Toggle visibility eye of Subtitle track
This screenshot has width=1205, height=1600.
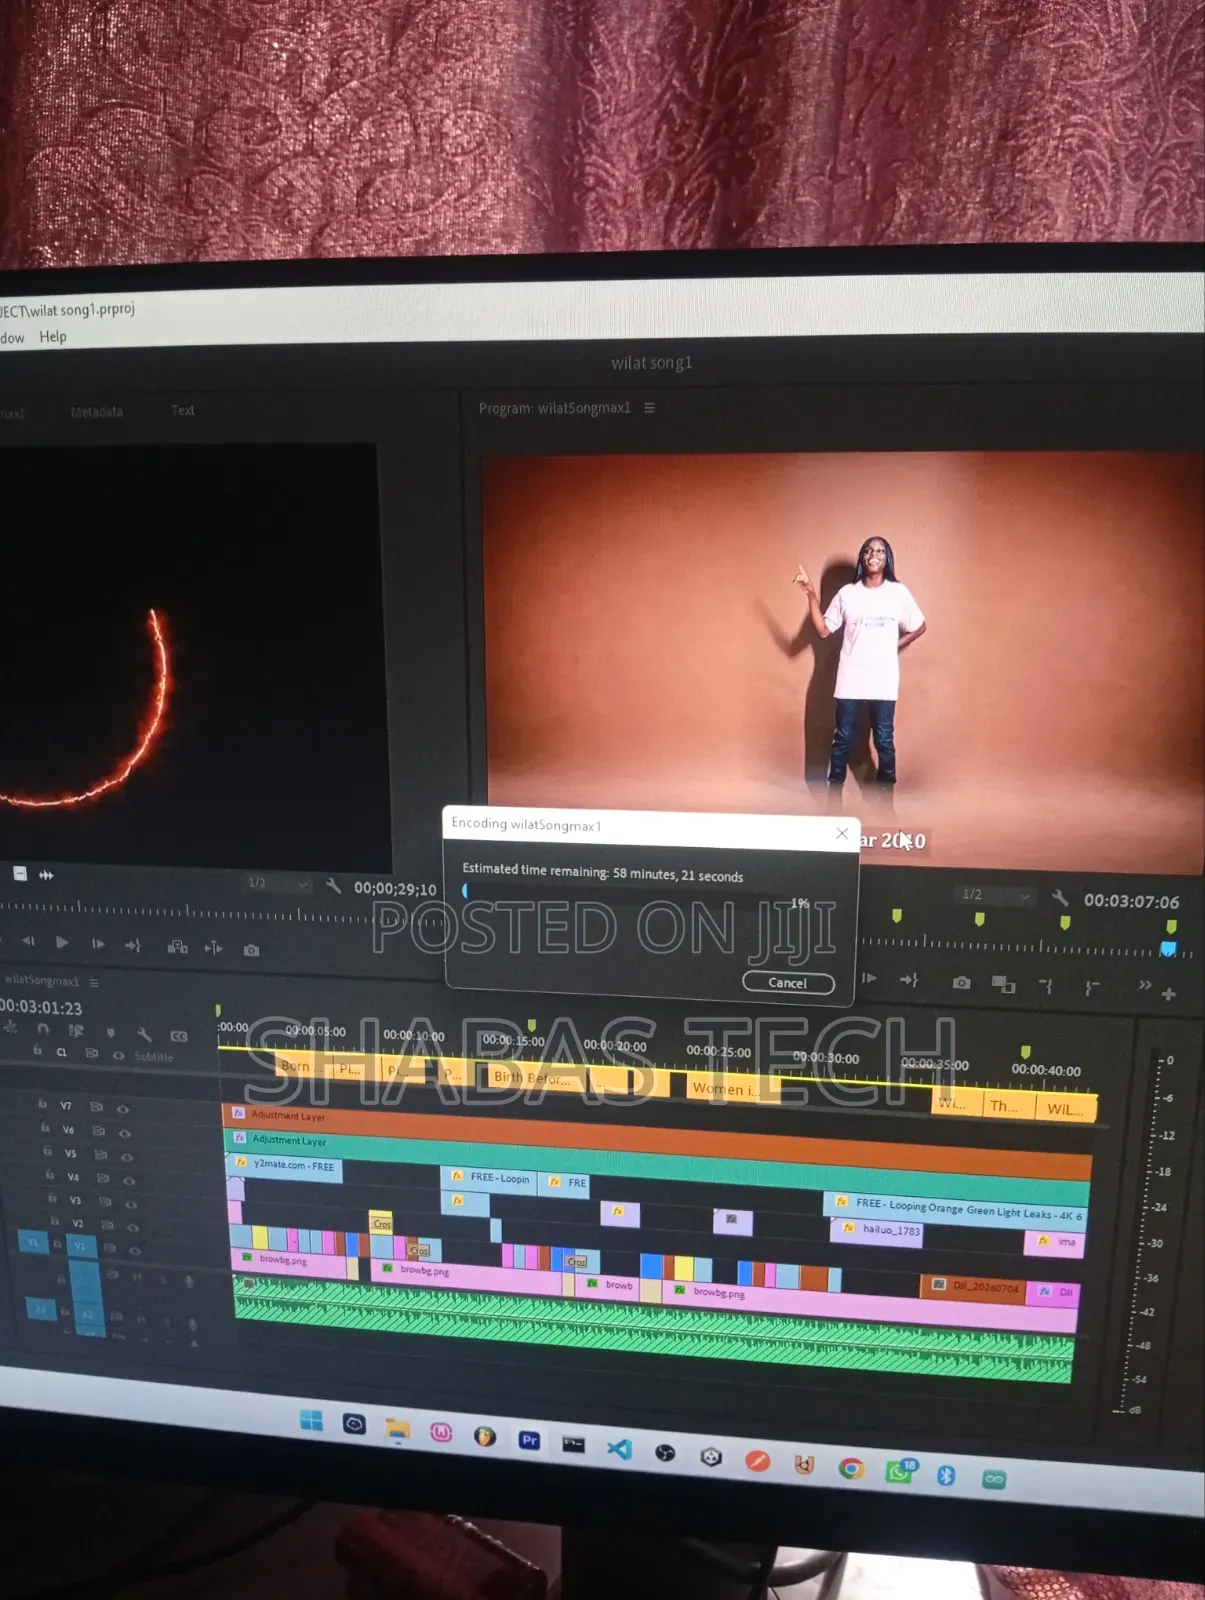coord(118,1055)
